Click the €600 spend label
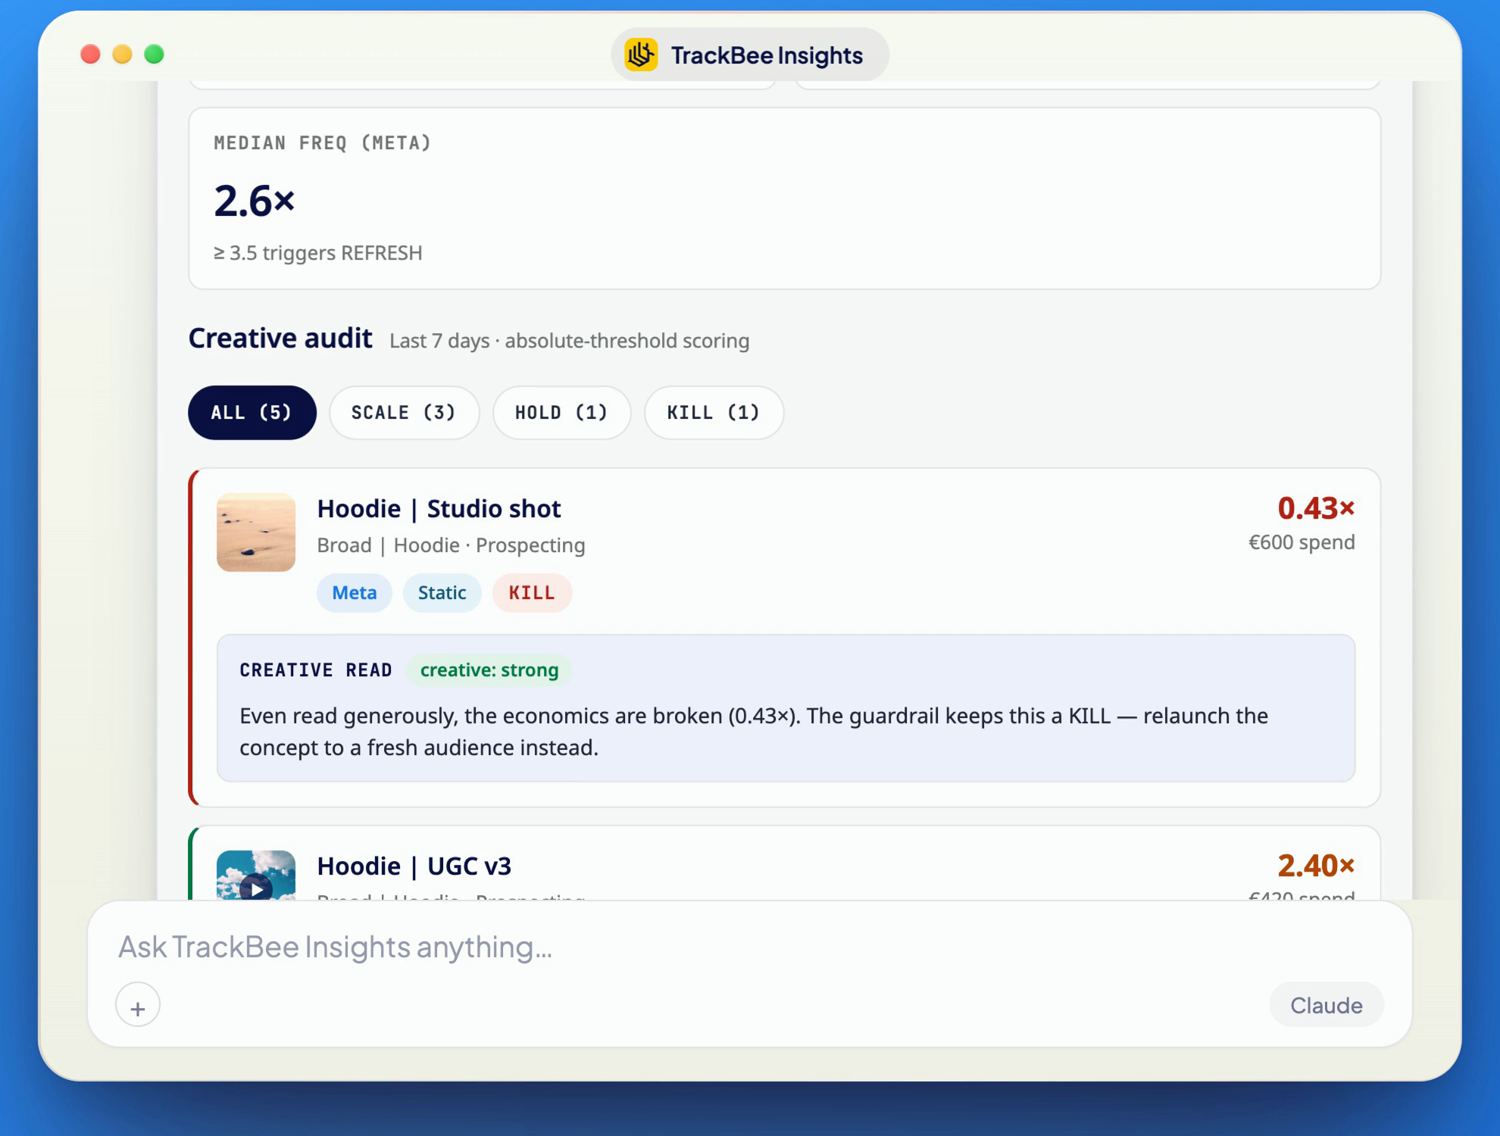Viewport: 1500px width, 1136px height. coord(1302,542)
